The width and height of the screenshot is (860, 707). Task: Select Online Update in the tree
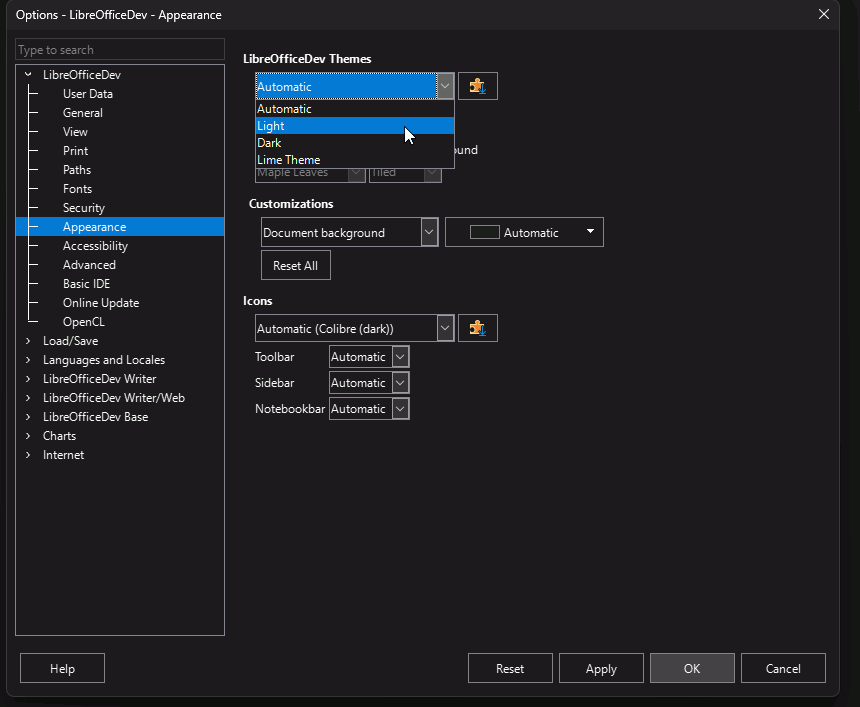(101, 303)
